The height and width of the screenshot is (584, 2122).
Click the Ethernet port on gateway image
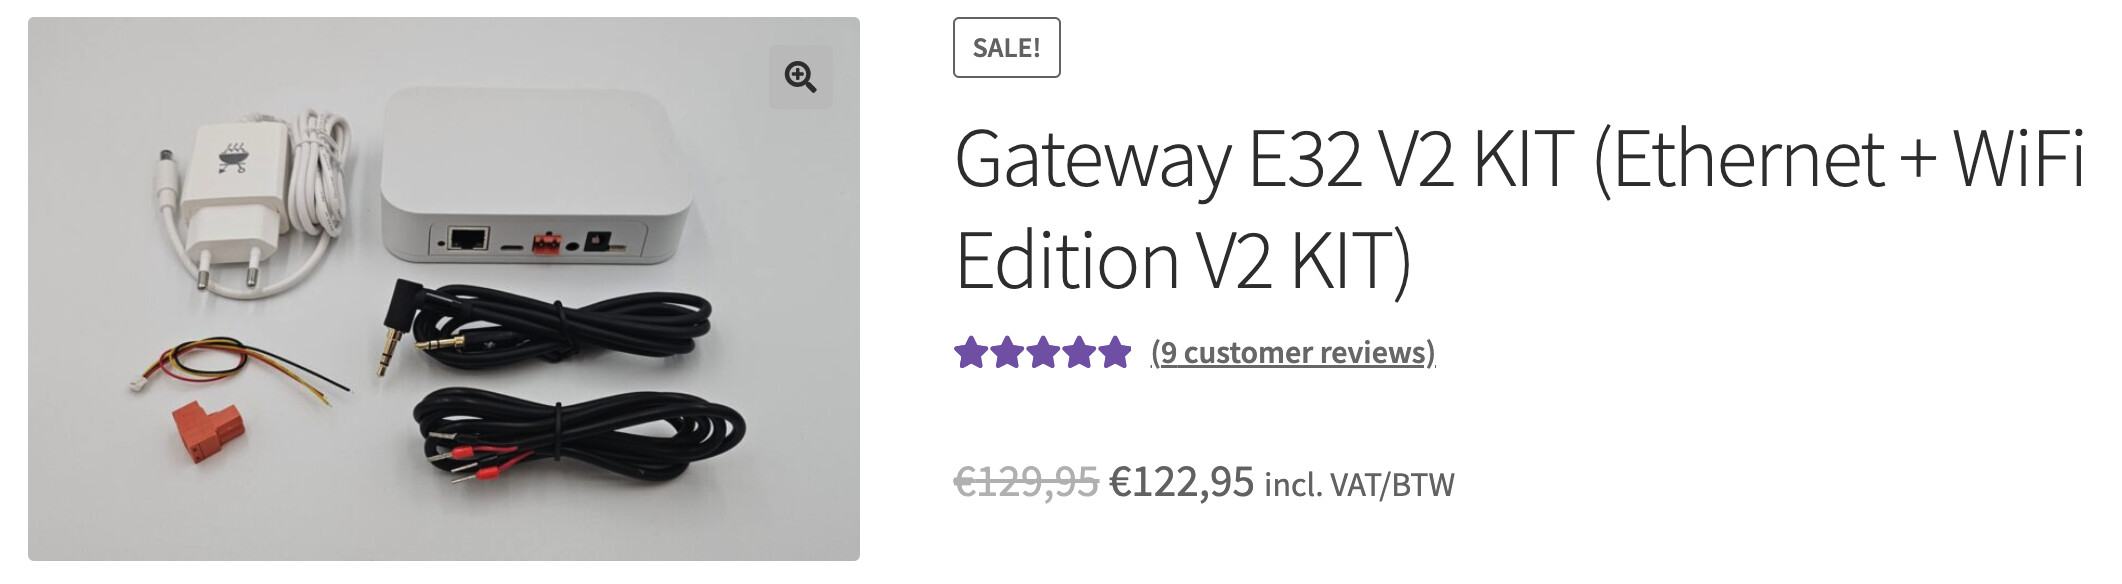pos(467,240)
